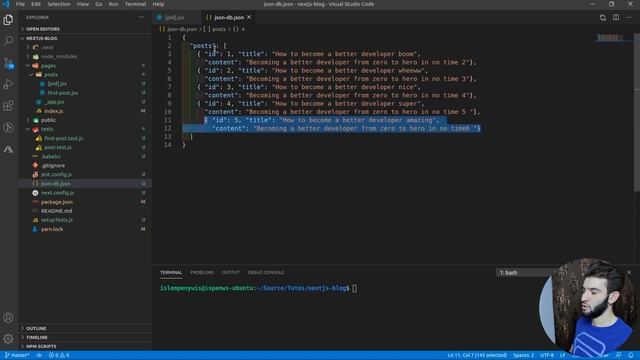The width and height of the screenshot is (640, 360).
Task: Open the Azure icon in activity bar
Action: [8, 149]
